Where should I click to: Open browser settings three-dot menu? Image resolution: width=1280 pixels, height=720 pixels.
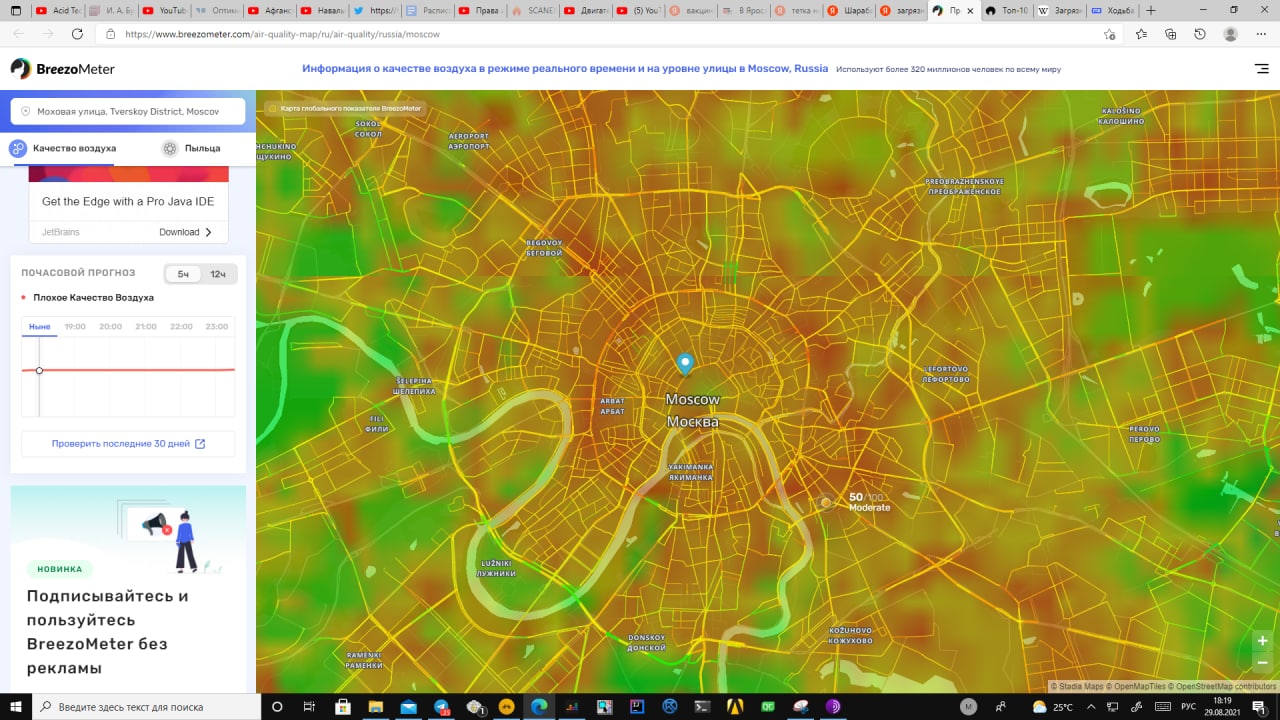click(1261, 34)
